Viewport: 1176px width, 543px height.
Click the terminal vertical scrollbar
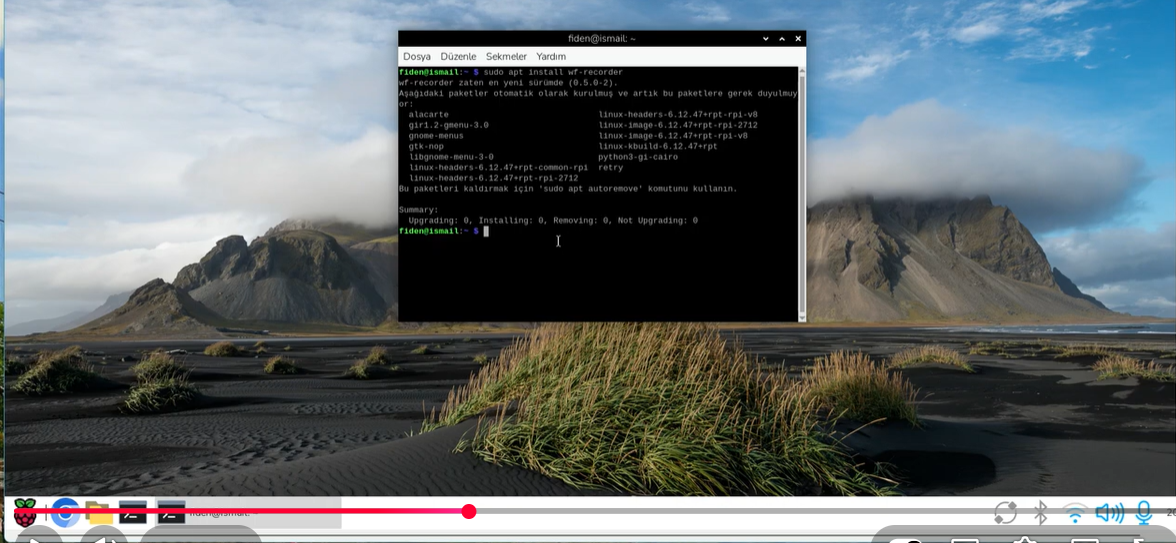801,190
